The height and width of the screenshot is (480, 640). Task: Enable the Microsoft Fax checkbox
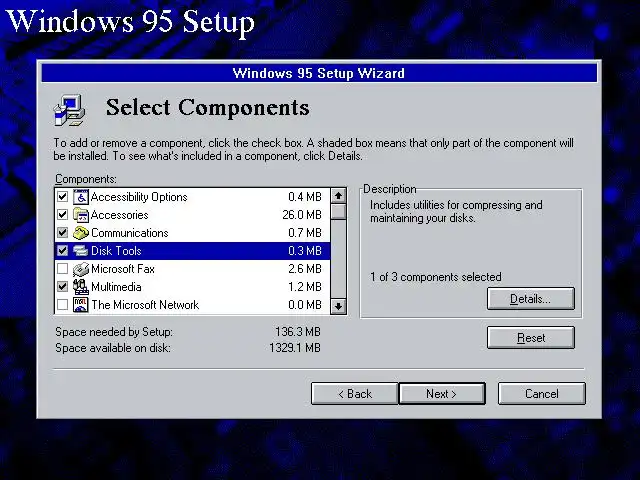point(62,269)
